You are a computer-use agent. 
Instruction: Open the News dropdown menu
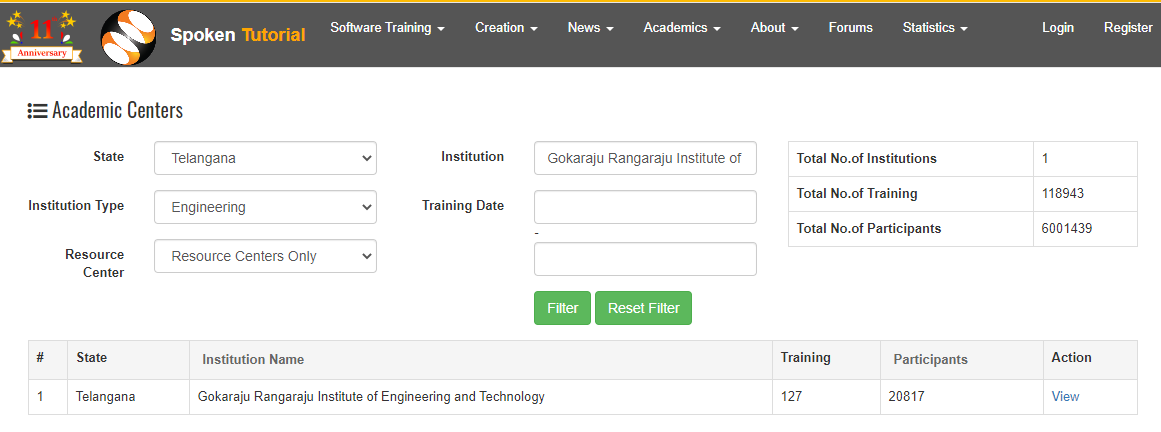point(591,27)
